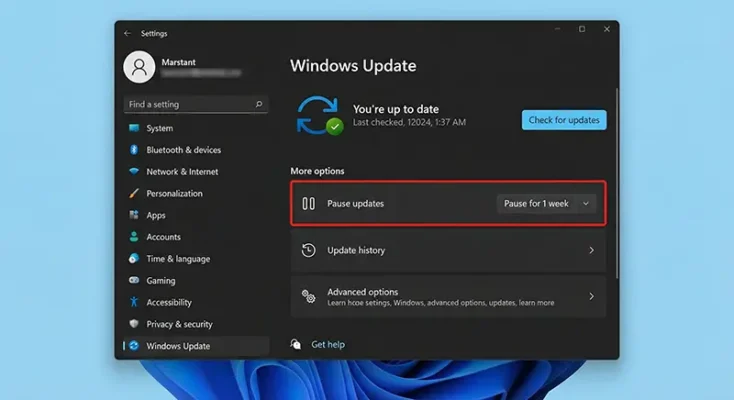The image size is (734, 400).
Task: Click the Pause updates pause icon
Action: (308, 203)
